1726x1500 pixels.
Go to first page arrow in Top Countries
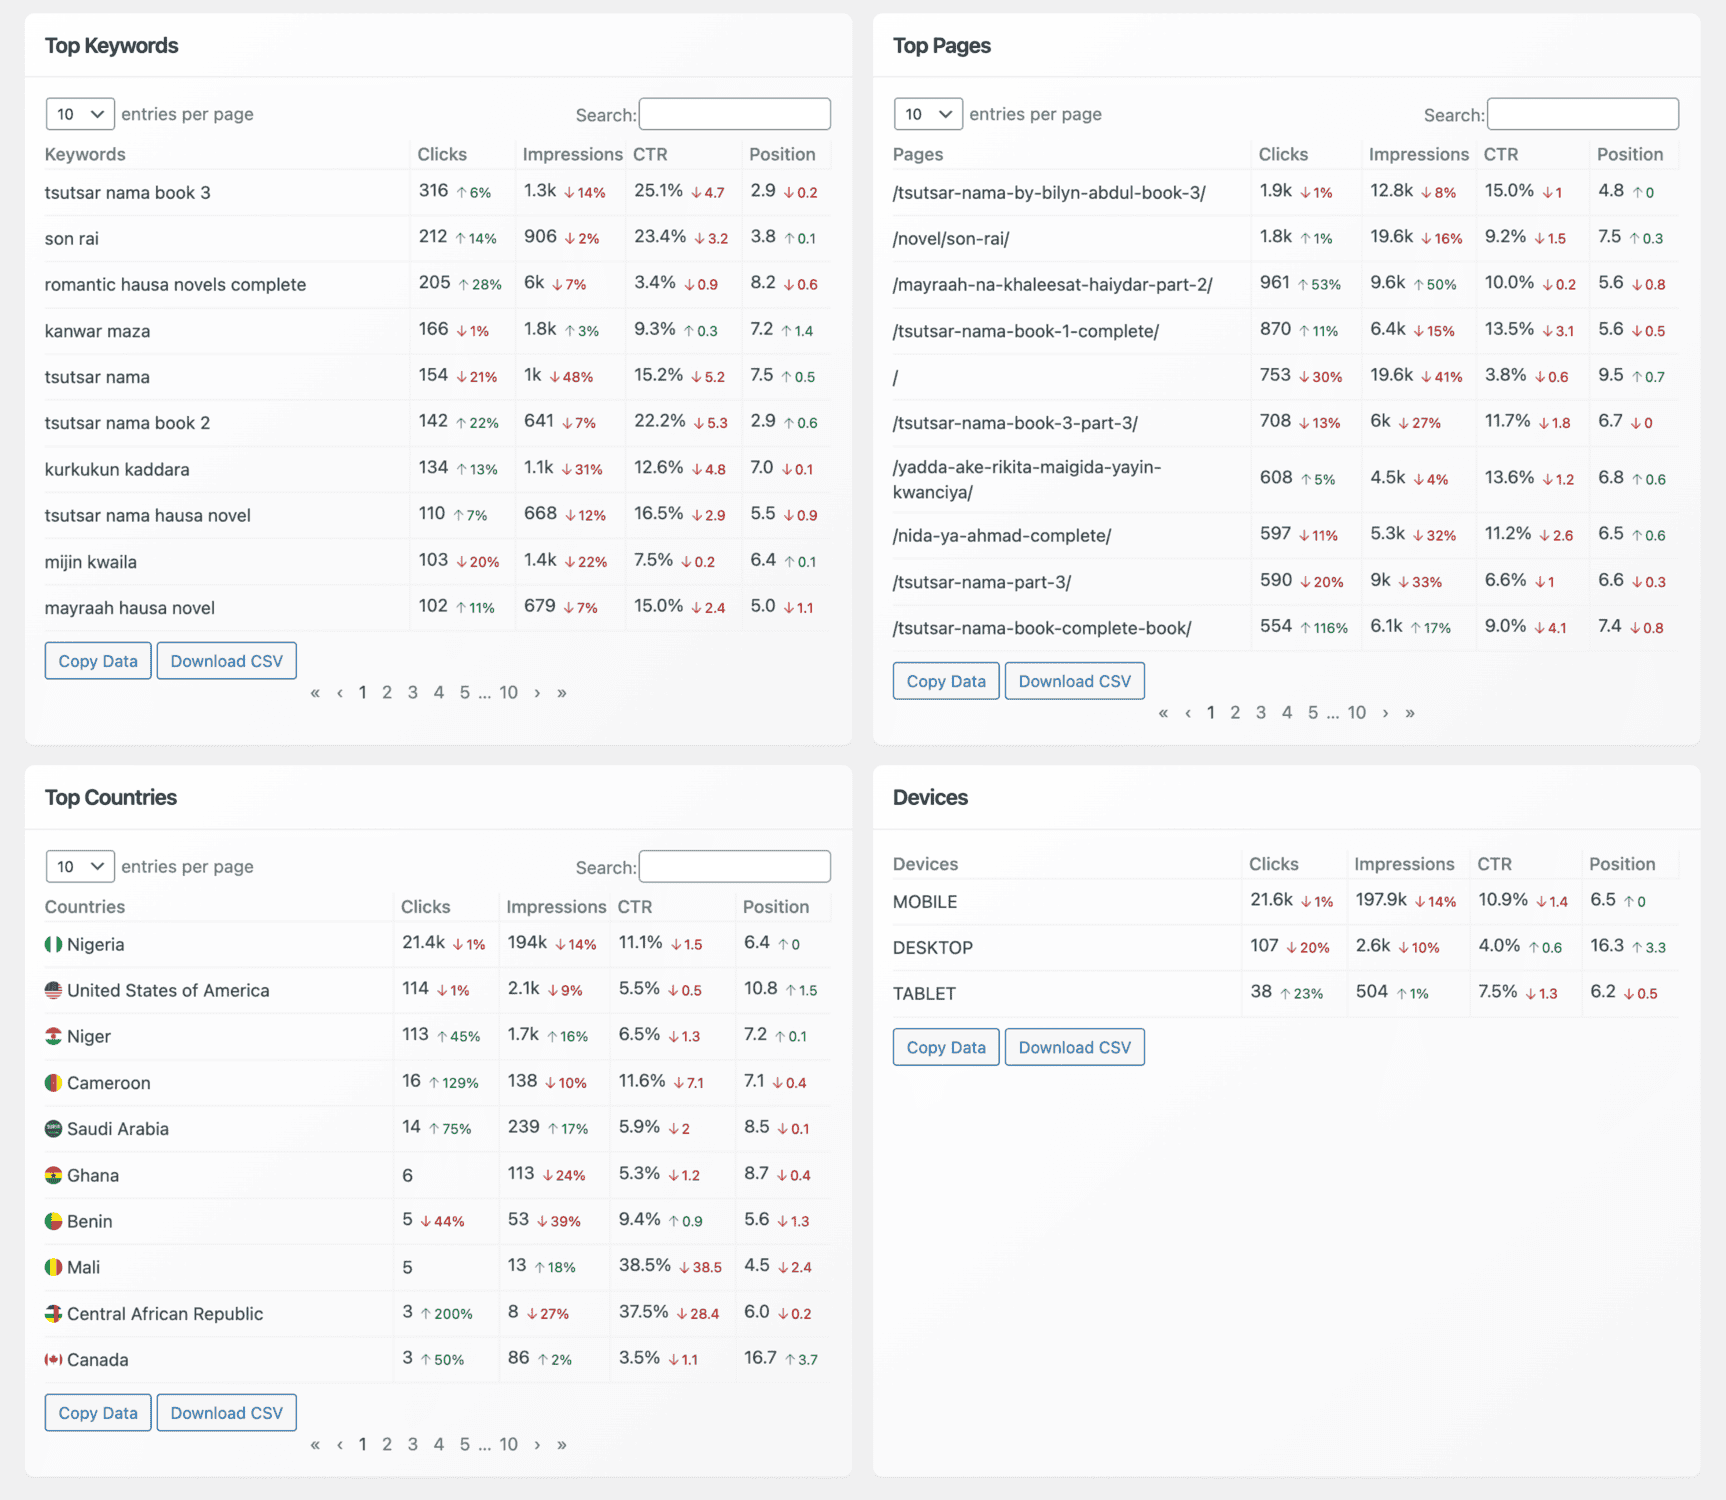[315, 1444]
